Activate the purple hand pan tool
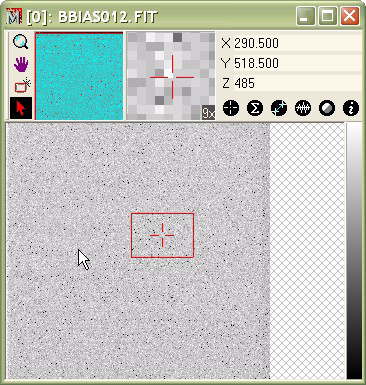The width and height of the screenshot is (366, 385). tap(21, 64)
